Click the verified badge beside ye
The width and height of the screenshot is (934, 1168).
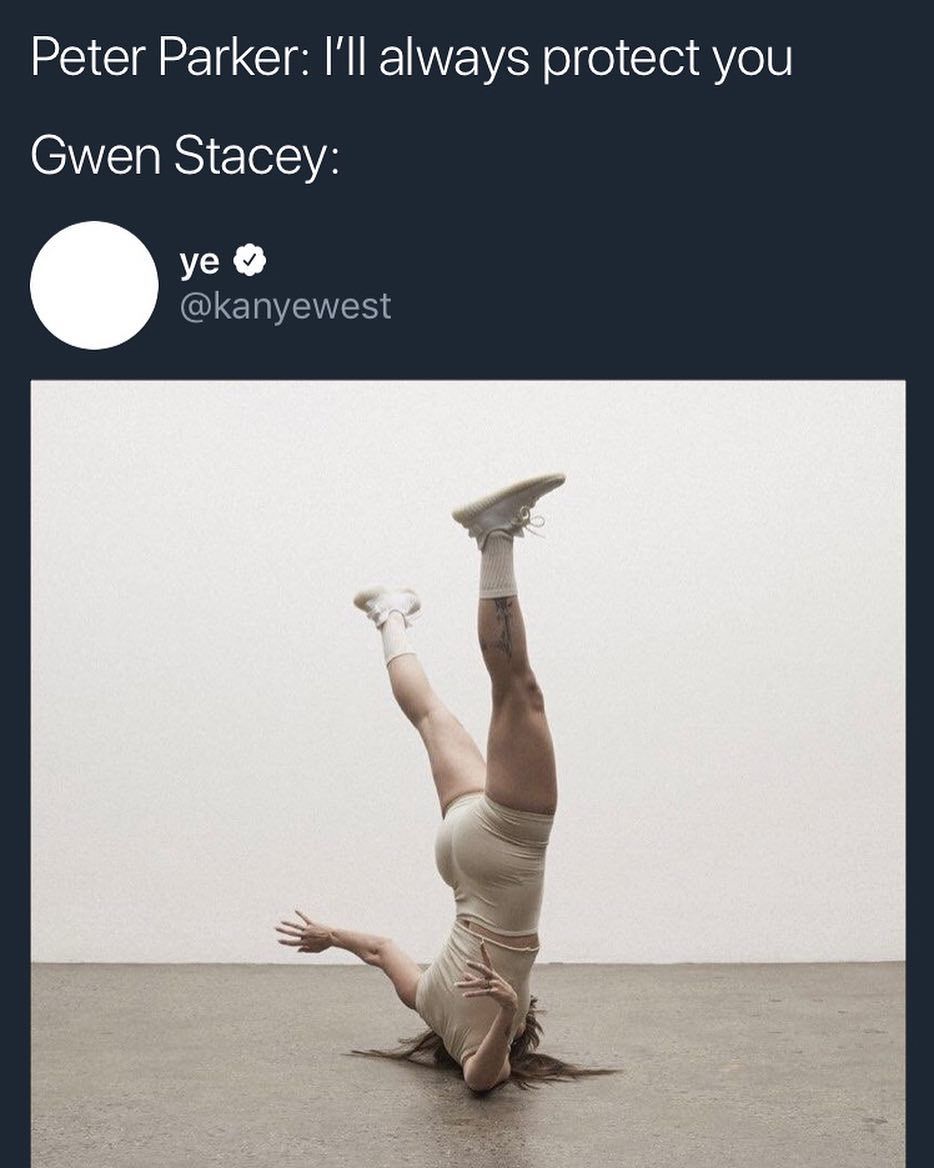click(x=250, y=261)
